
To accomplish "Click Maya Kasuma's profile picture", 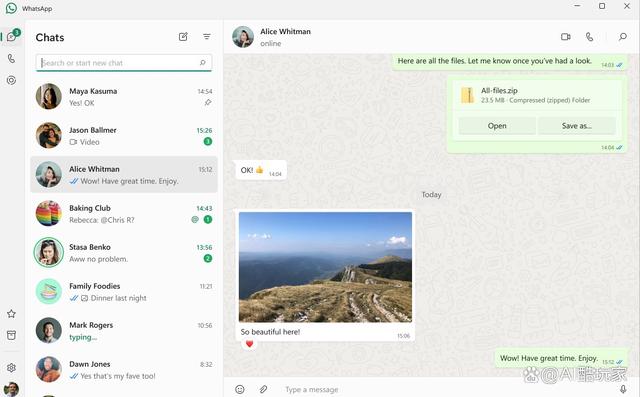I will [49, 96].
